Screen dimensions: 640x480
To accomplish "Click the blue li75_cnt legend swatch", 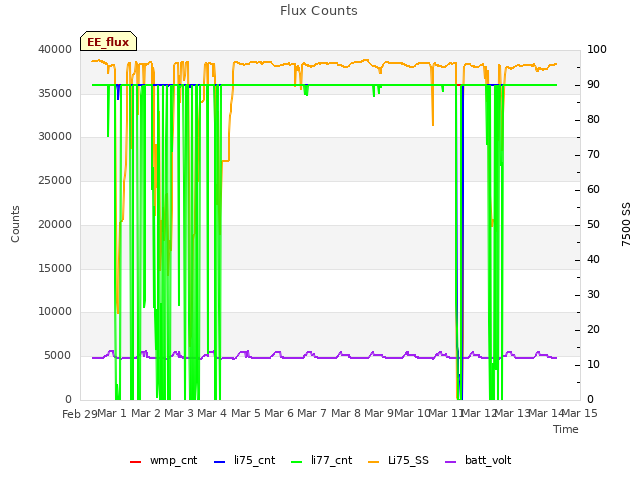I will (x=220, y=462).
